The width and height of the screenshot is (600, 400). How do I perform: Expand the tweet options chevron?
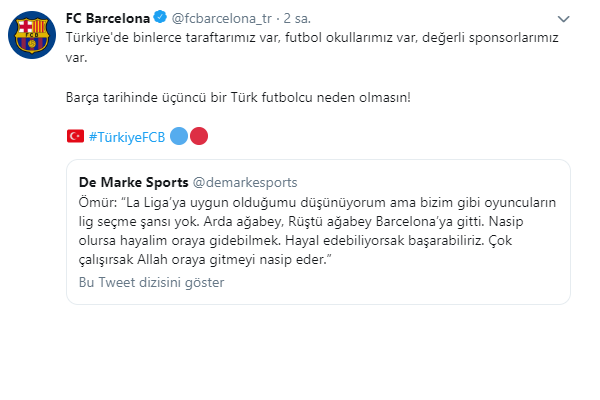pos(563,19)
